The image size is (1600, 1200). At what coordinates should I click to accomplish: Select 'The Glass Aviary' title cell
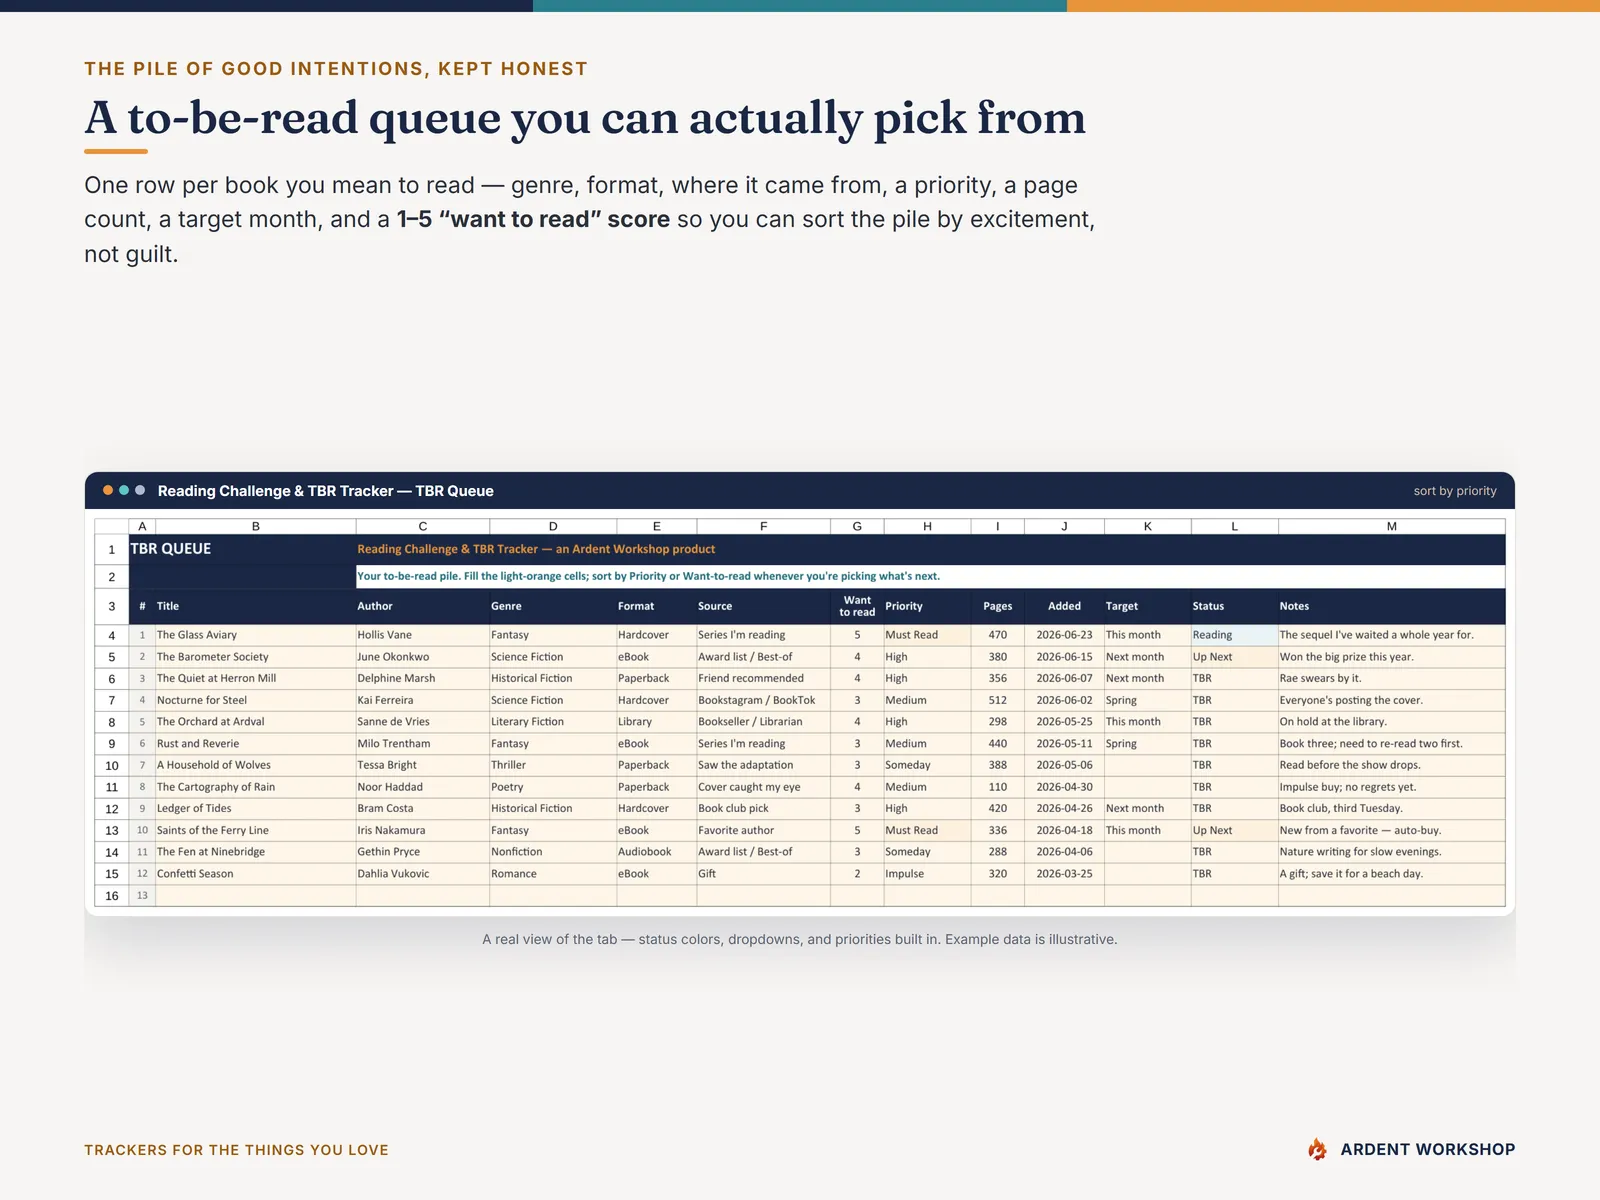(256, 635)
